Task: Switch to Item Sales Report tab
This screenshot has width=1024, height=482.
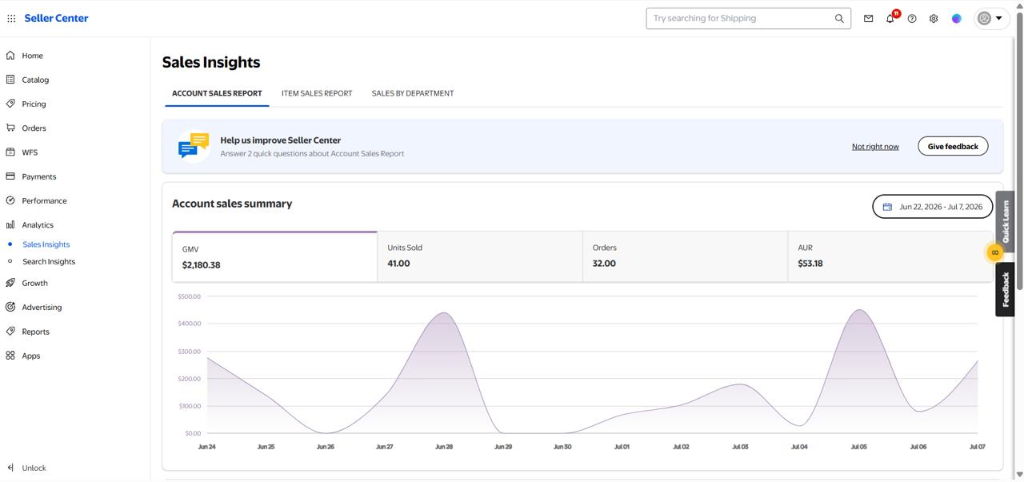Action: click(x=317, y=93)
